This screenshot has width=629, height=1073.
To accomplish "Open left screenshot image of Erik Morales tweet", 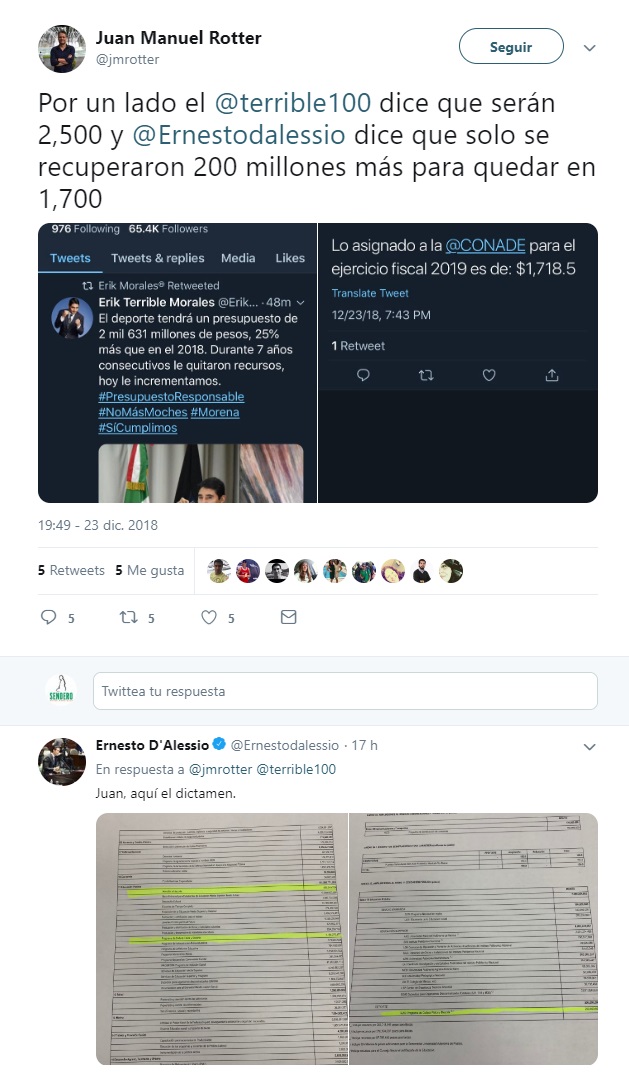I will (177, 363).
